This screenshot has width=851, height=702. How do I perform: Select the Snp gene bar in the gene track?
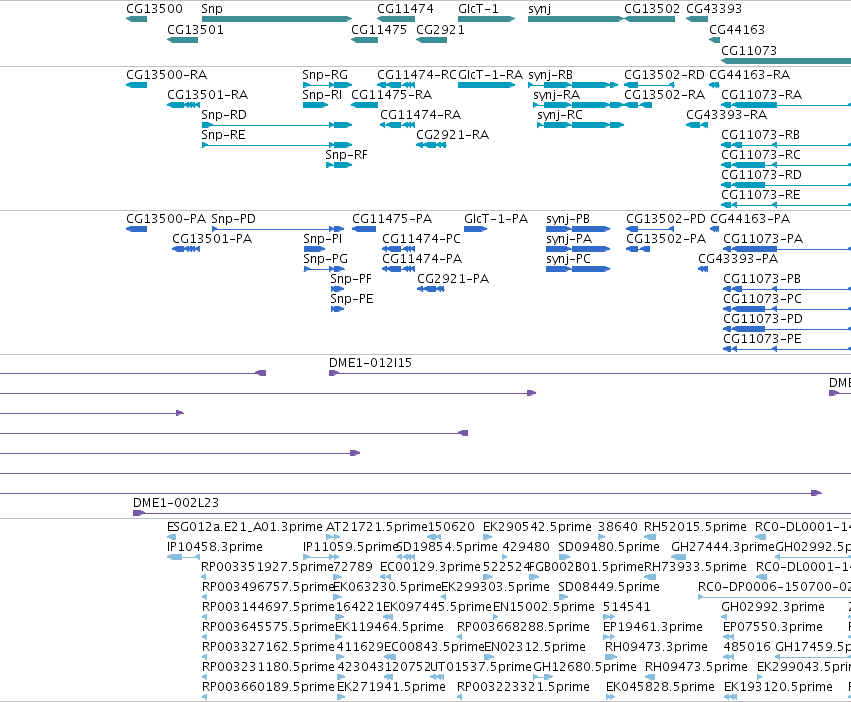tap(277, 19)
